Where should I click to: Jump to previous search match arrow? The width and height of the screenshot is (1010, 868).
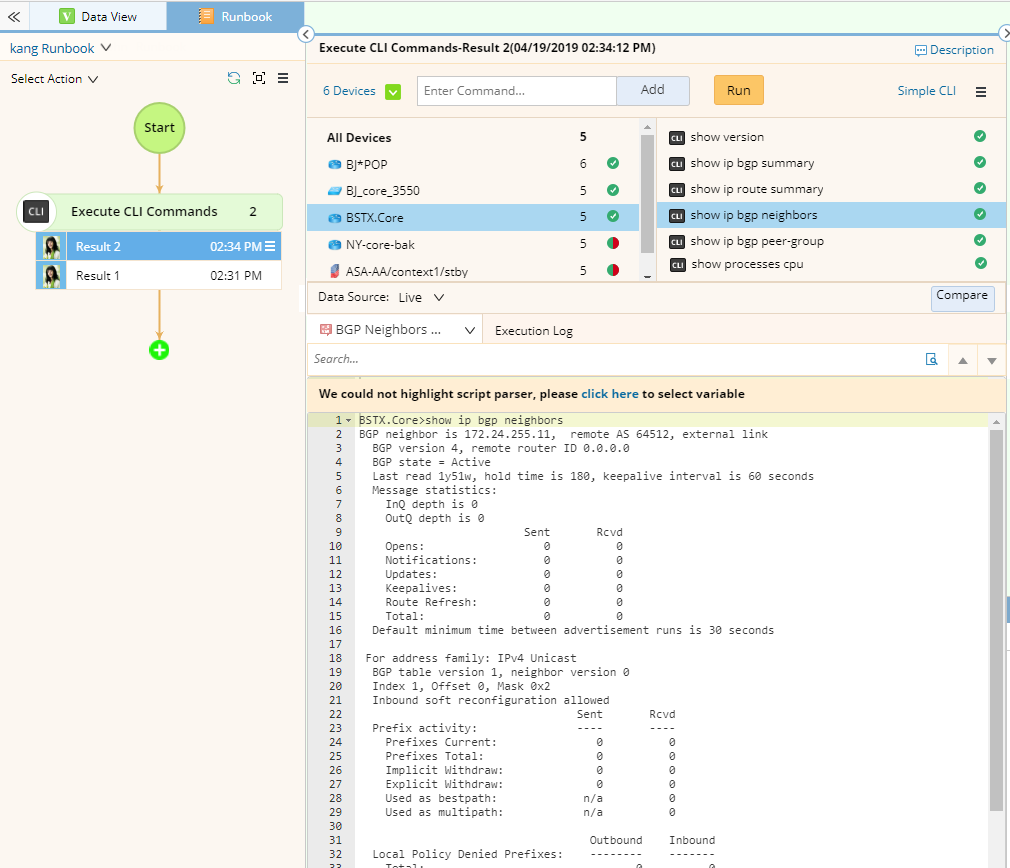tap(963, 360)
